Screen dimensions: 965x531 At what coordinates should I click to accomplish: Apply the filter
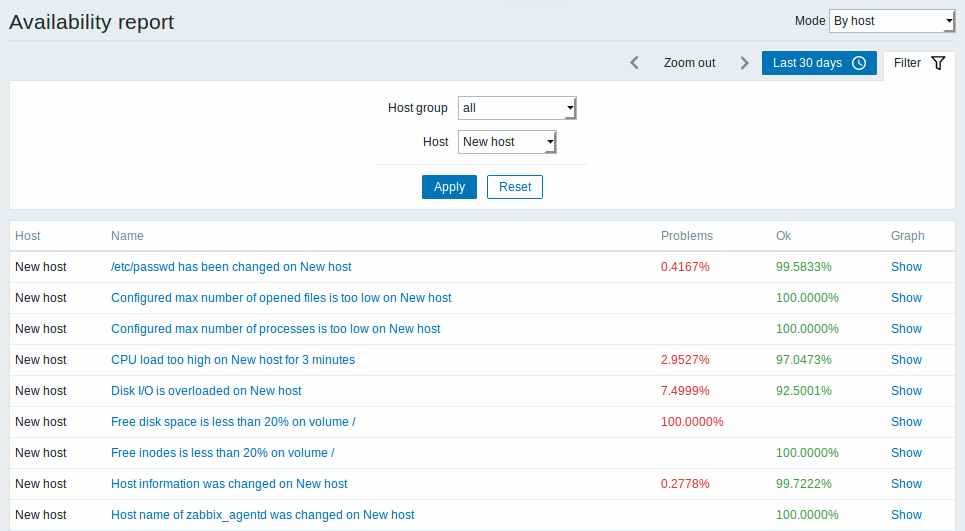449,187
